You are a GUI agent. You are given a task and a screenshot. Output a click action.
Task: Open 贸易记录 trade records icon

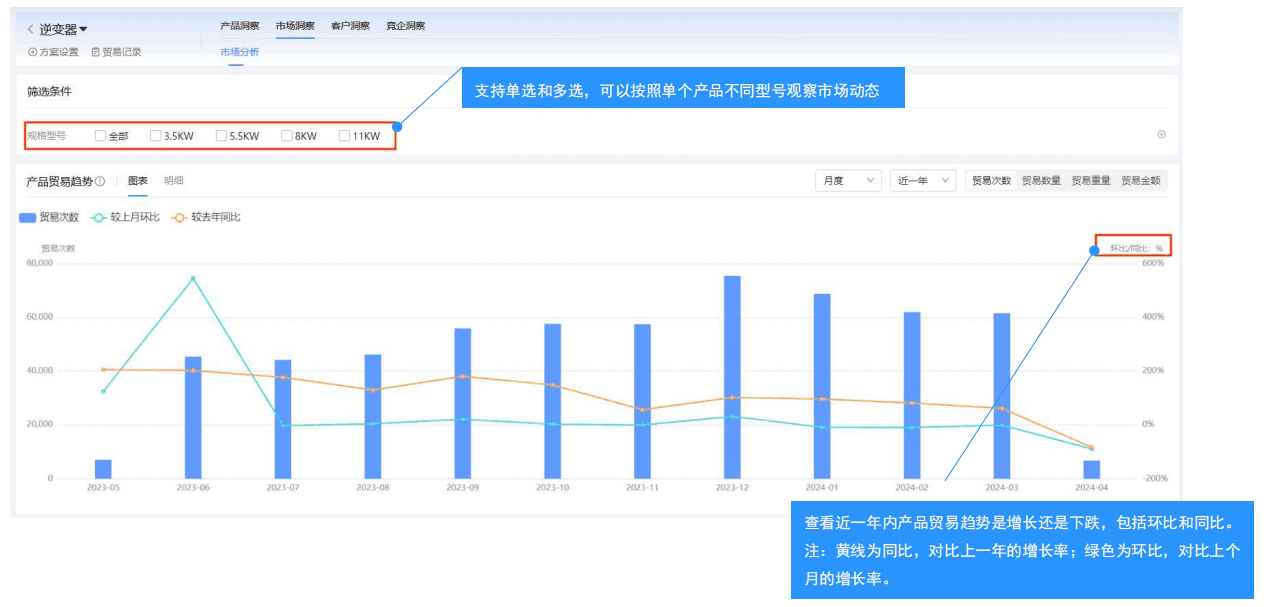(94, 52)
